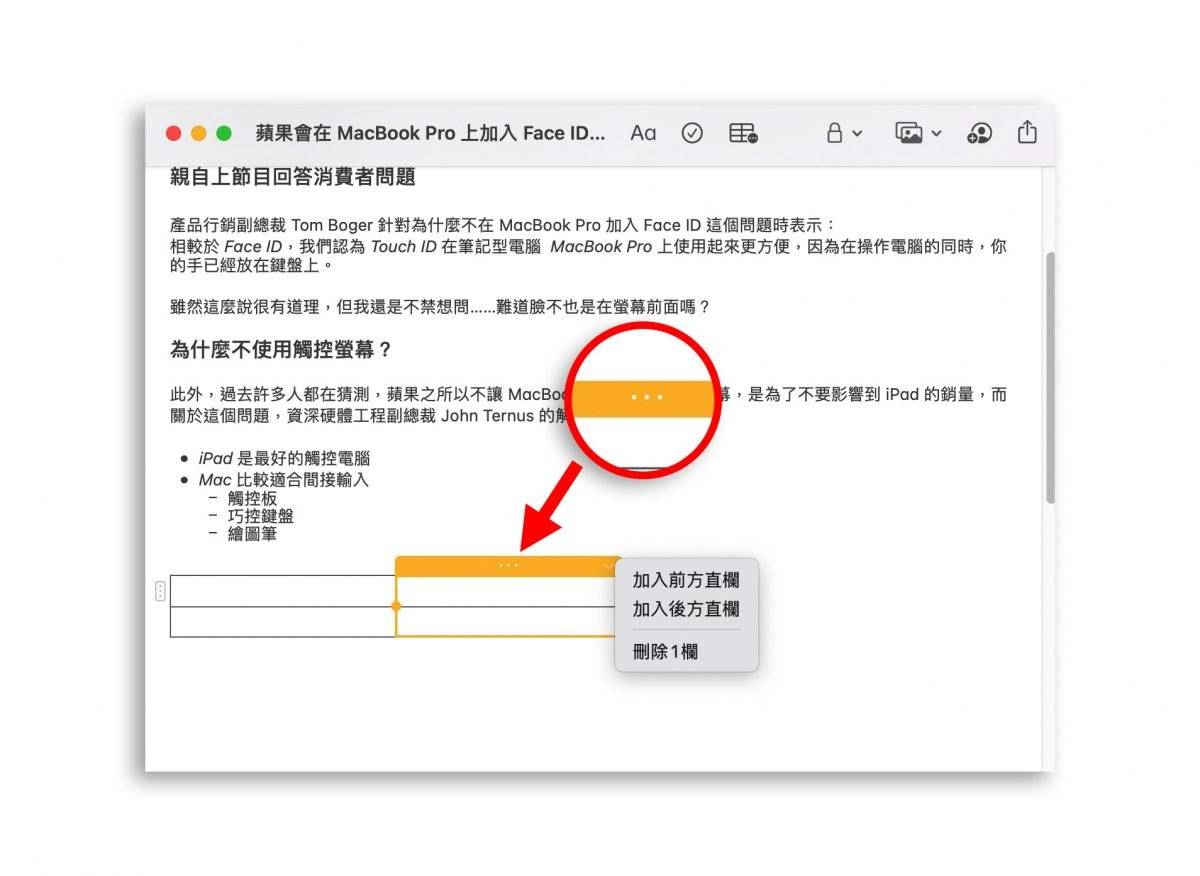1200x876 pixels.
Task: Click the orange column handle bar
Action: [508, 566]
